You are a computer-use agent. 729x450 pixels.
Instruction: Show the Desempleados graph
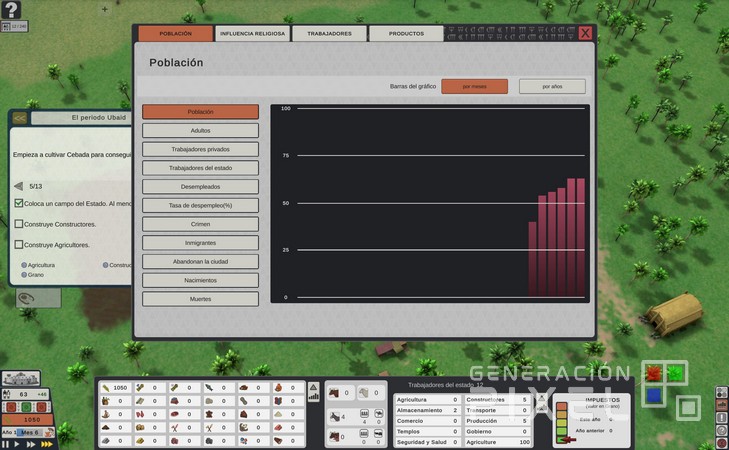pyautogui.click(x=200, y=187)
